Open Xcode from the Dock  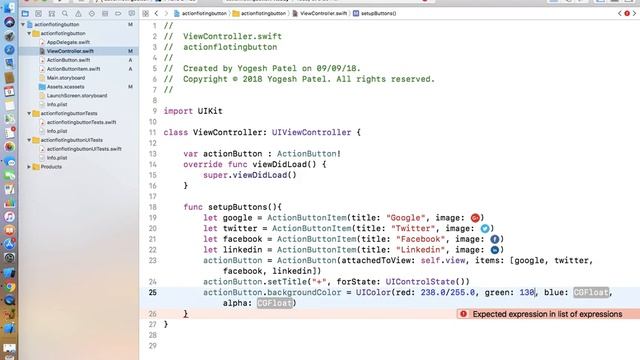coord(9,328)
